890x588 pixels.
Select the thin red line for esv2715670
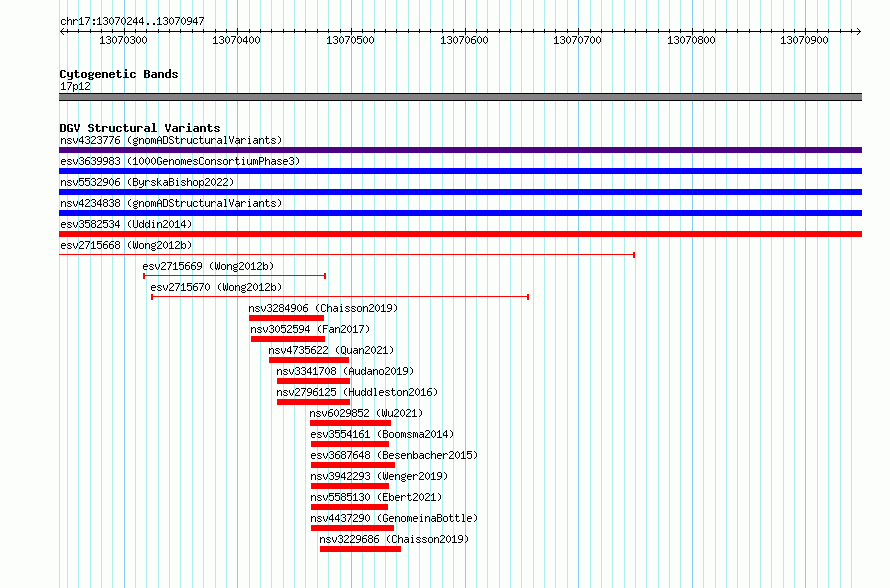[340, 297]
